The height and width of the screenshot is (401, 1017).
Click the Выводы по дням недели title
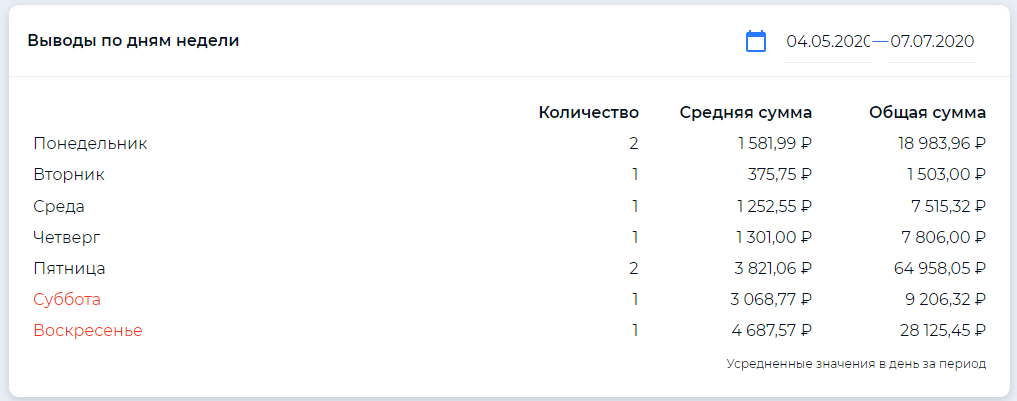pos(133,41)
